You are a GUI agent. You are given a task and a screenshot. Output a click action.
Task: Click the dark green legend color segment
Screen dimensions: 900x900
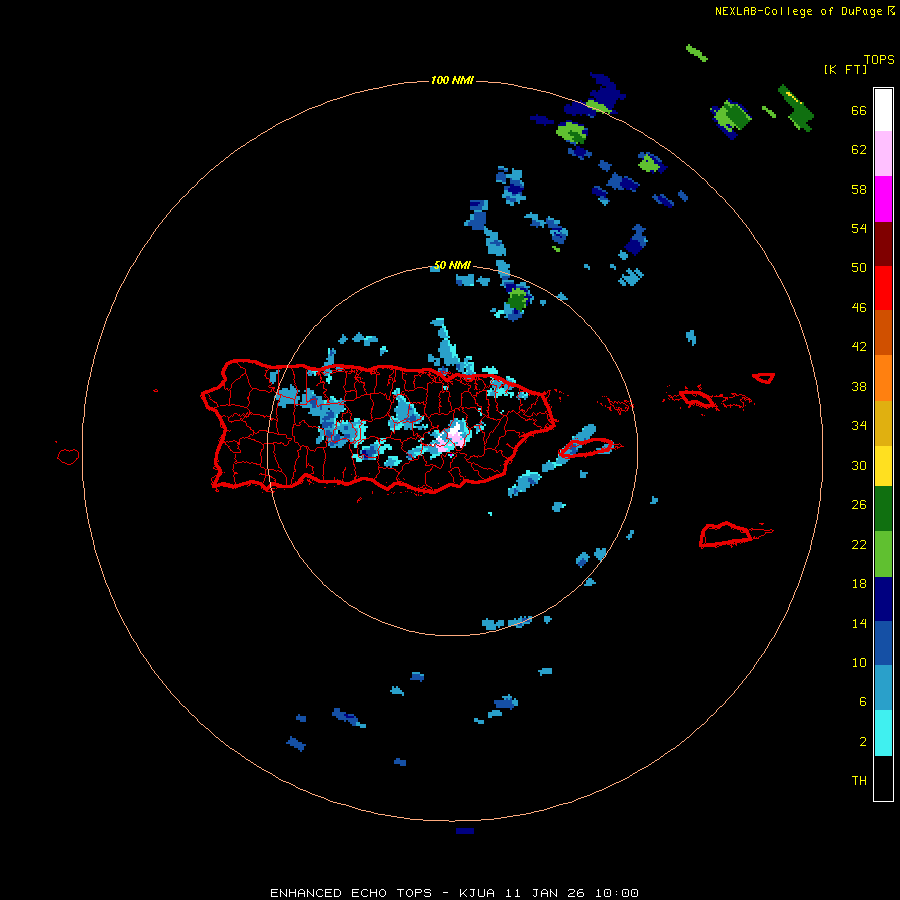click(883, 509)
